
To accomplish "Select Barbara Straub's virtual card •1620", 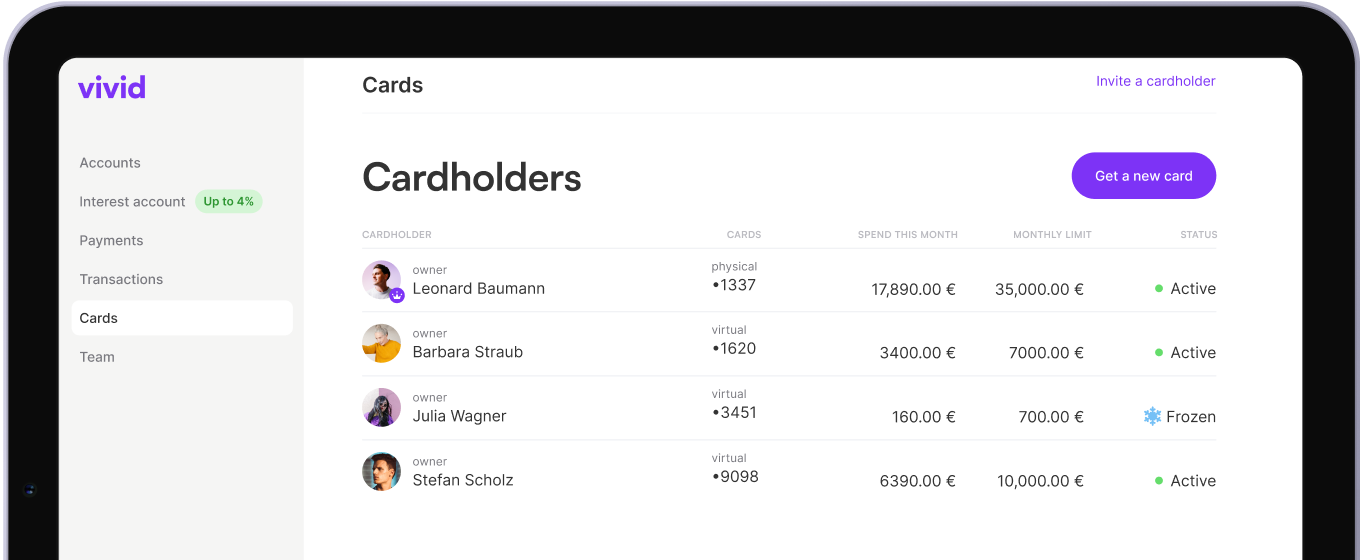I will tap(734, 348).
